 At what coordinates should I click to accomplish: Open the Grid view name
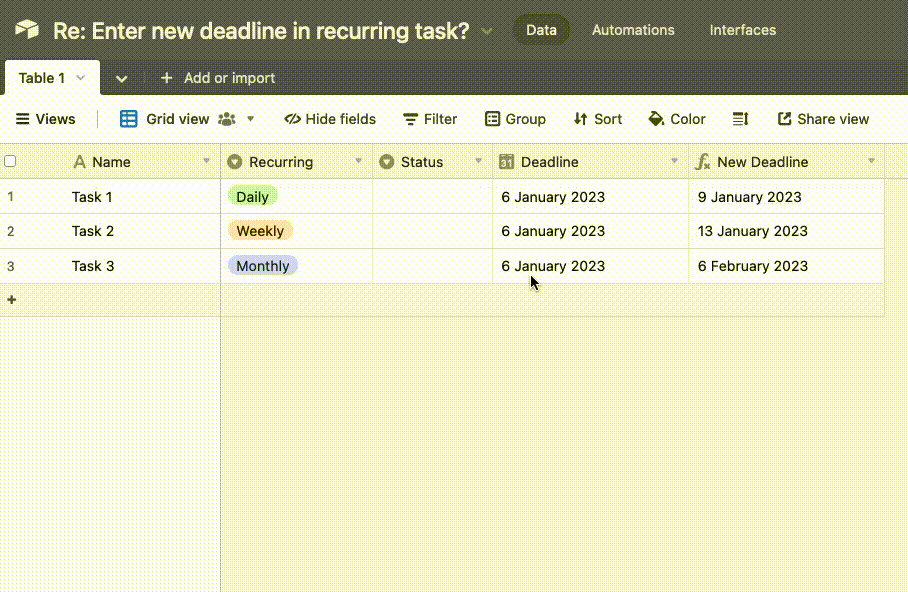pyautogui.click(x=177, y=119)
